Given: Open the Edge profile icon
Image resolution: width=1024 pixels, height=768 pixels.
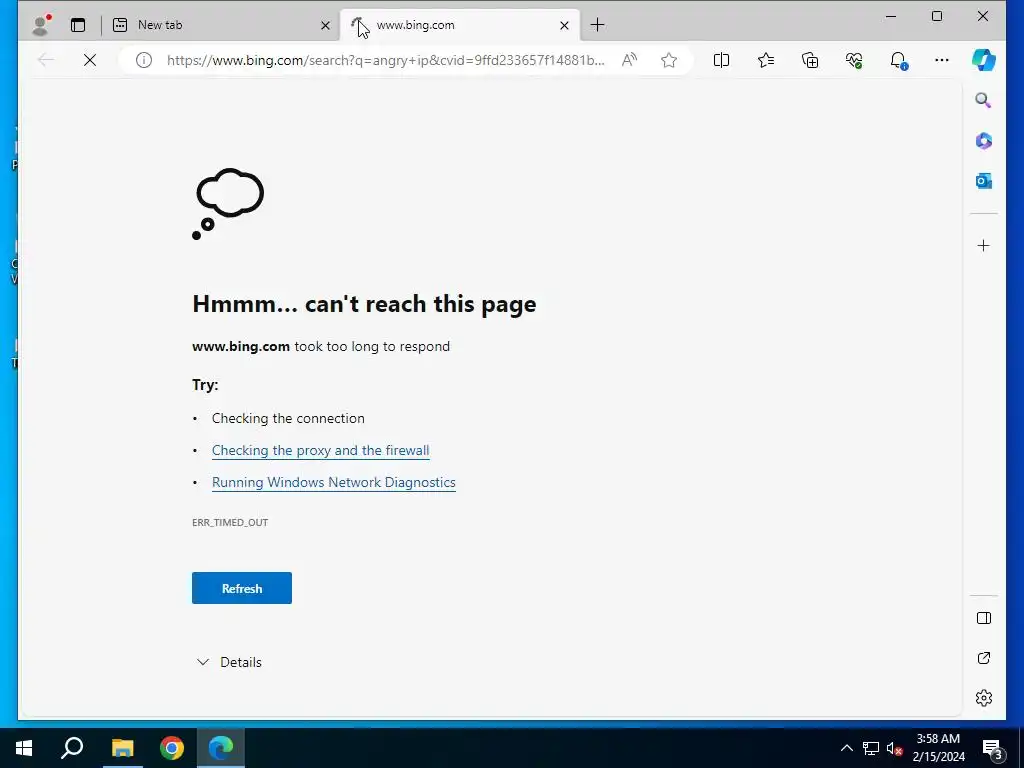Looking at the screenshot, I should coord(41,25).
